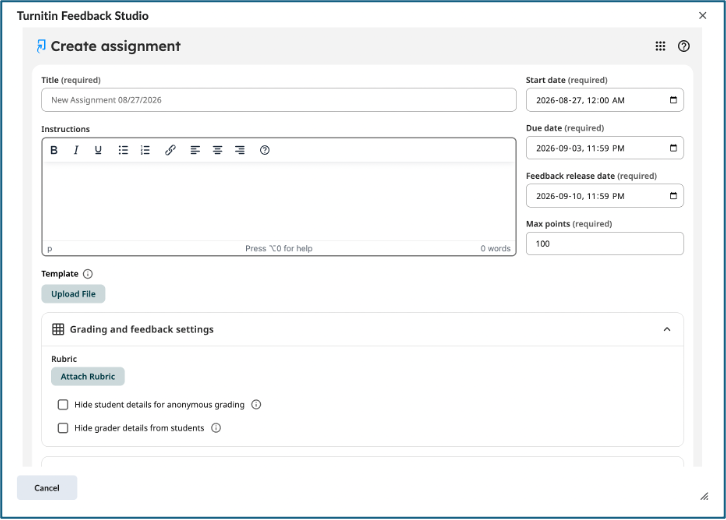
Task: Collapse Grading and feedback settings section
Action: [667, 329]
